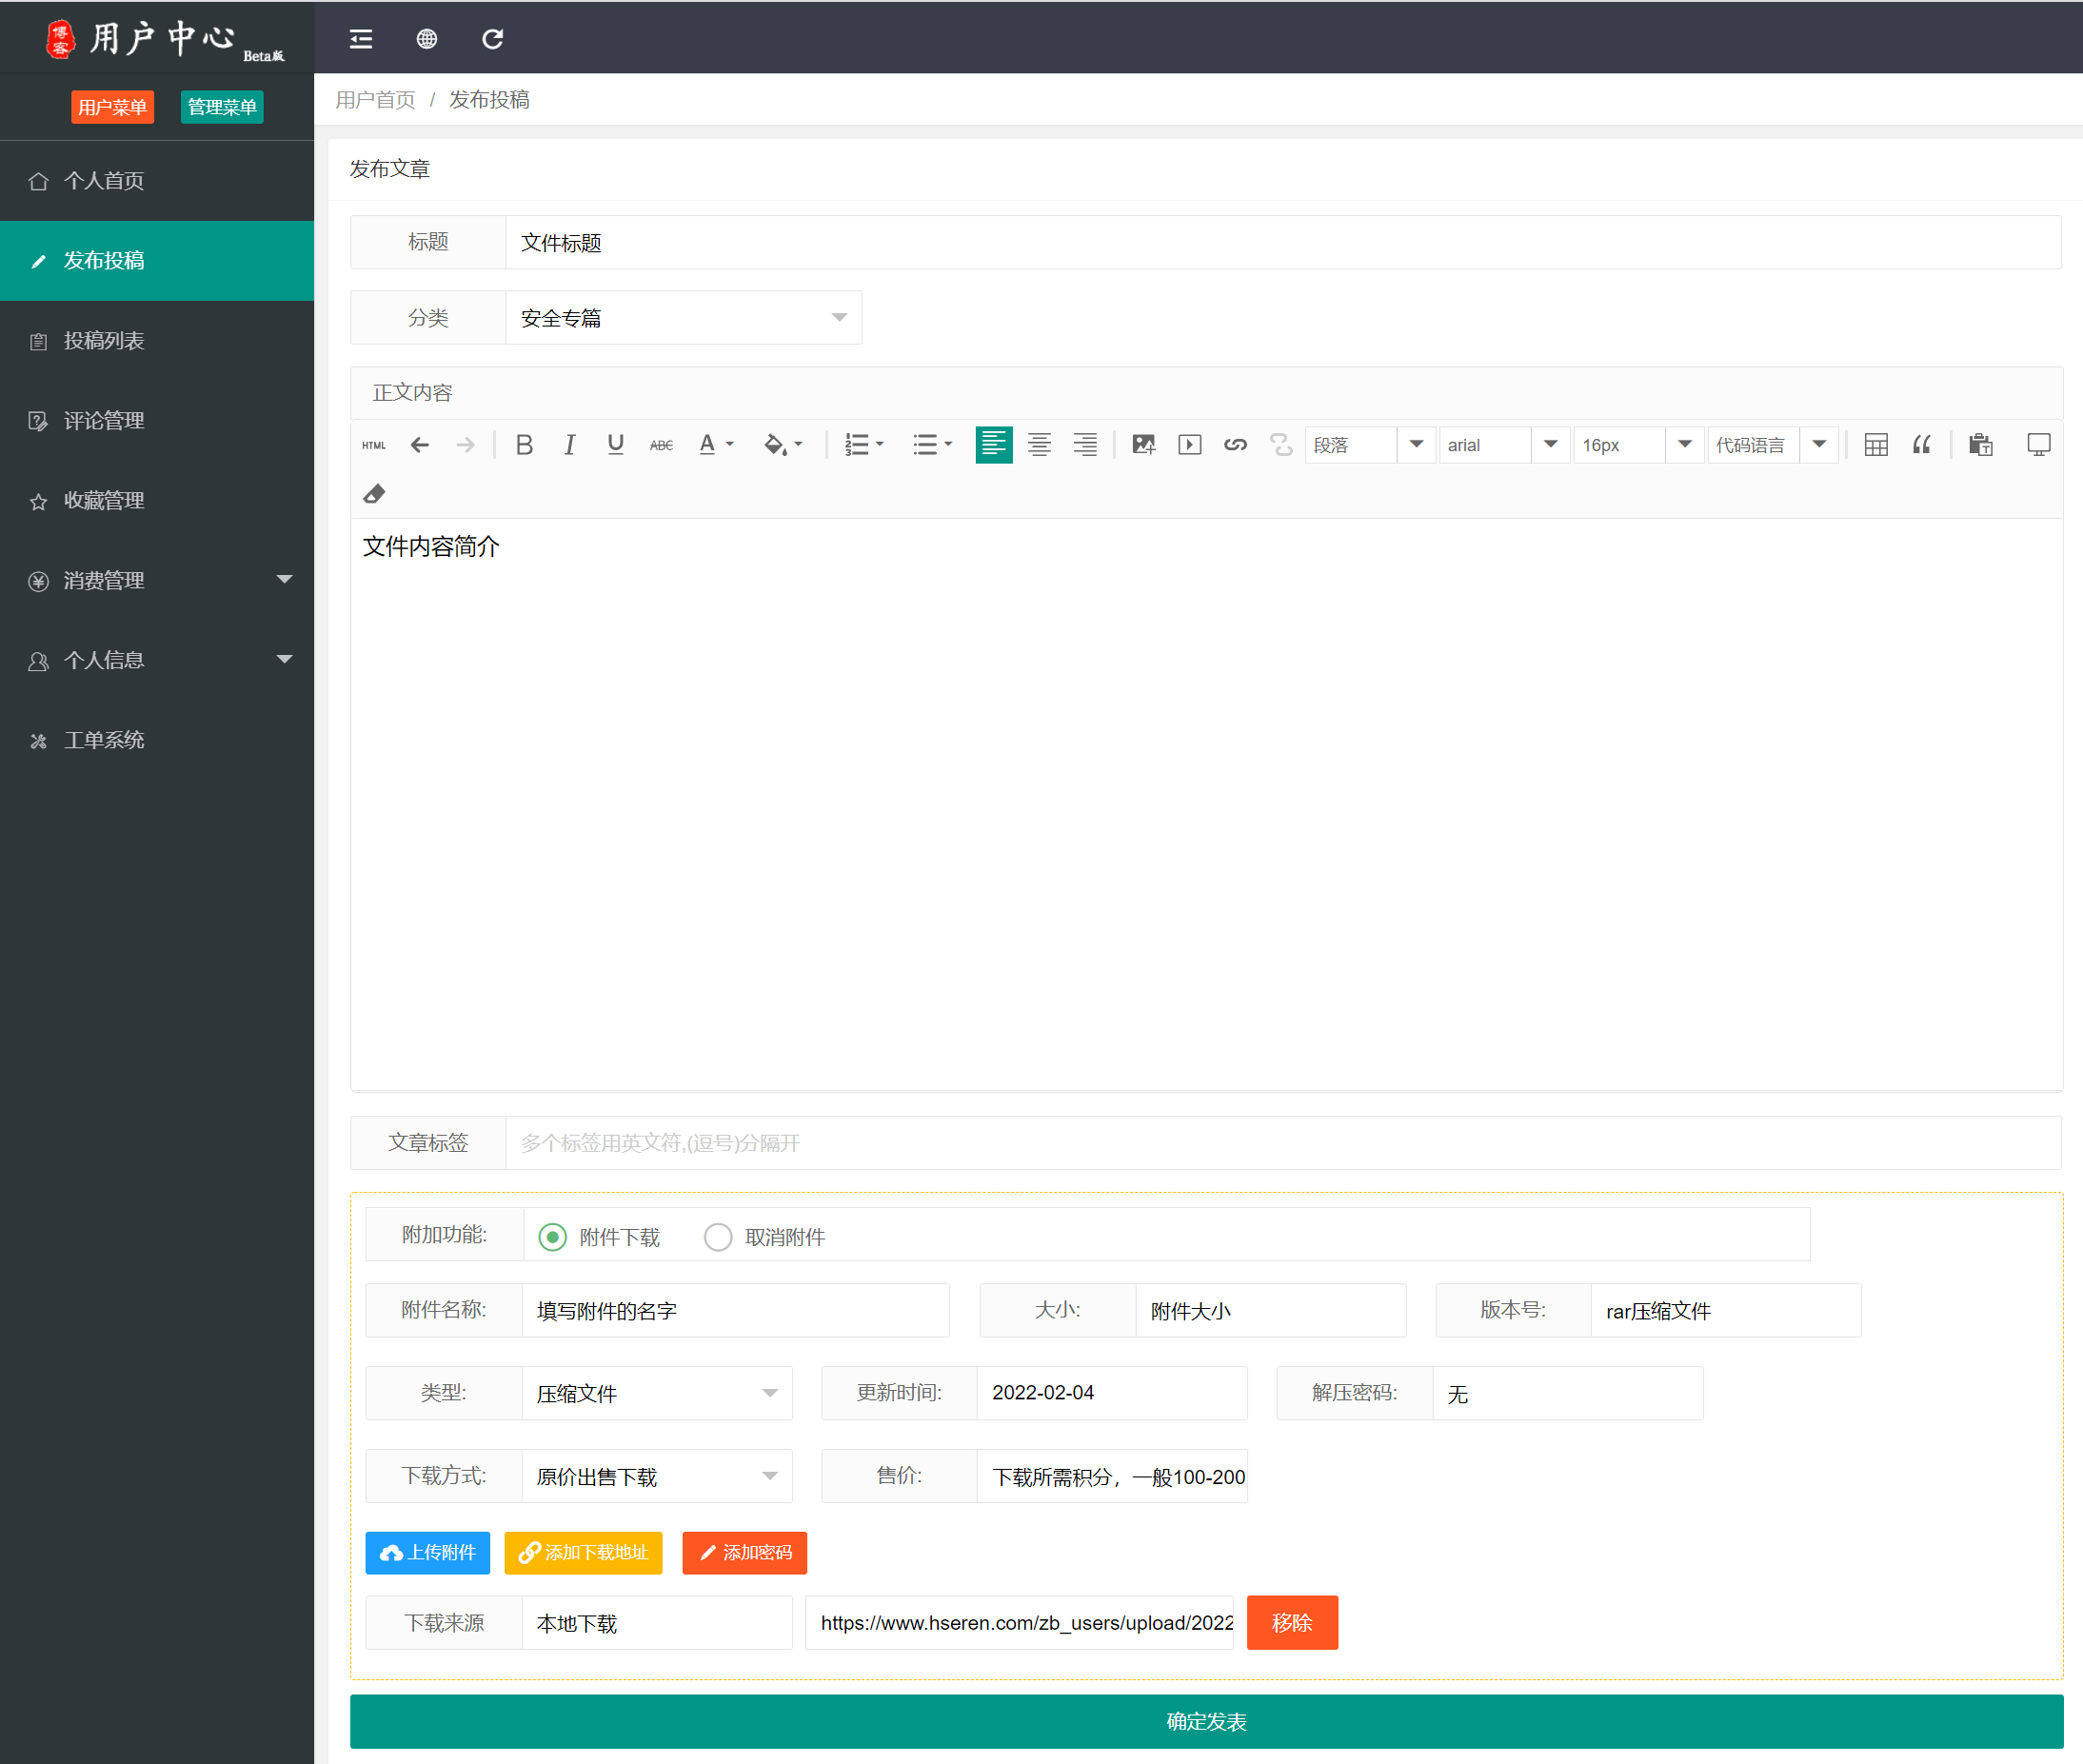Click the refresh icon in top bar
2083x1764 pixels.
point(492,39)
